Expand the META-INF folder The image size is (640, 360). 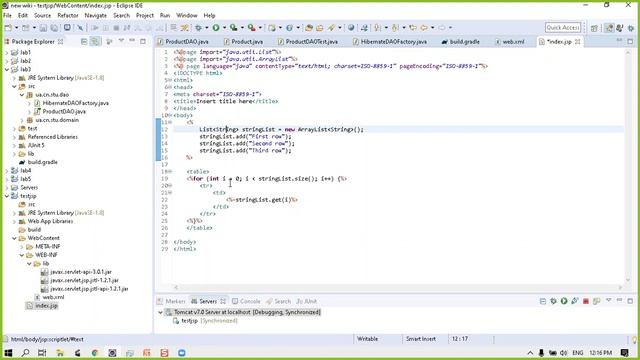pyautogui.click(x=22, y=247)
